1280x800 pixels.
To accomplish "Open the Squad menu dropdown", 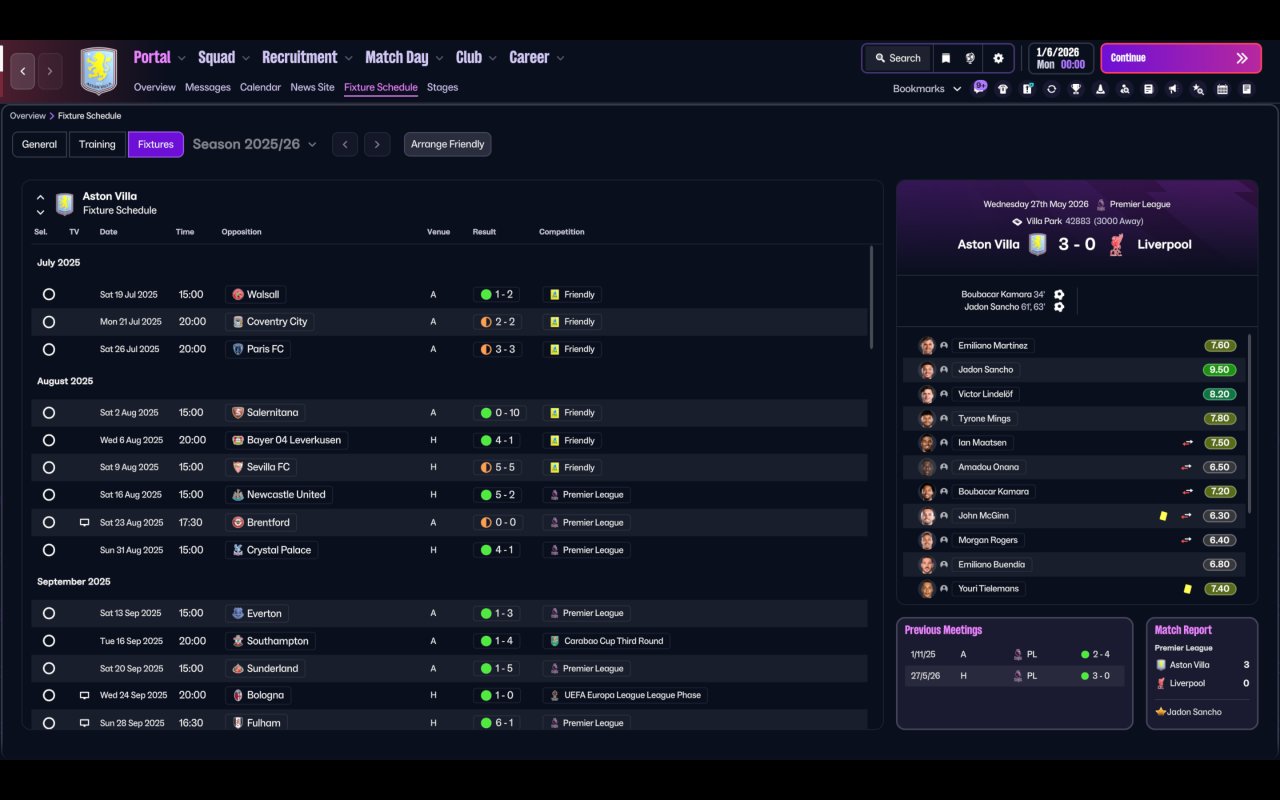I will click(x=225, y=58).
